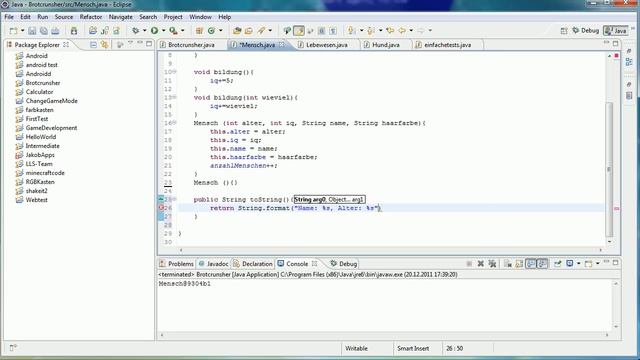Toggle Show Console on Standard Out

(x=531, y=264)
